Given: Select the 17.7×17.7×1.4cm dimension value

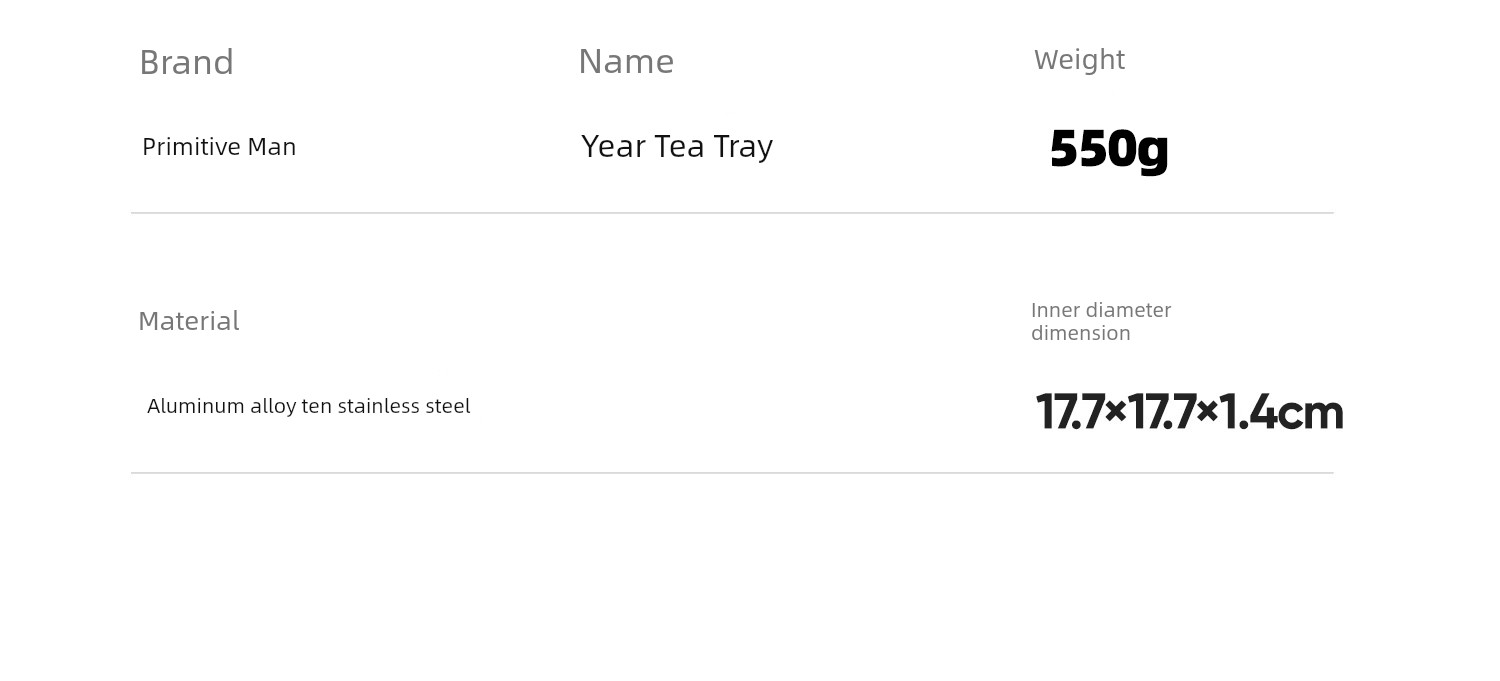Looking at the screenshot, I should [1189, 412].
